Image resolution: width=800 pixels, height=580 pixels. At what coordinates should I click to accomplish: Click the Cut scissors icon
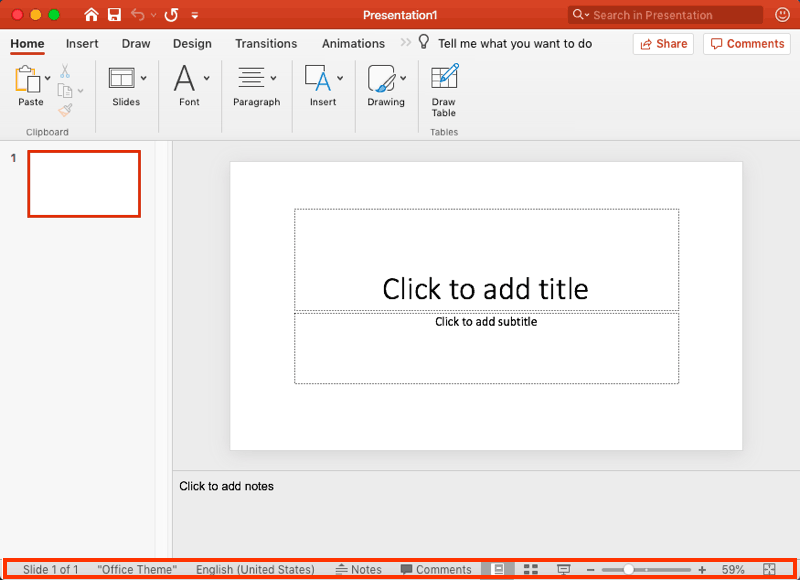coord(65,72)
